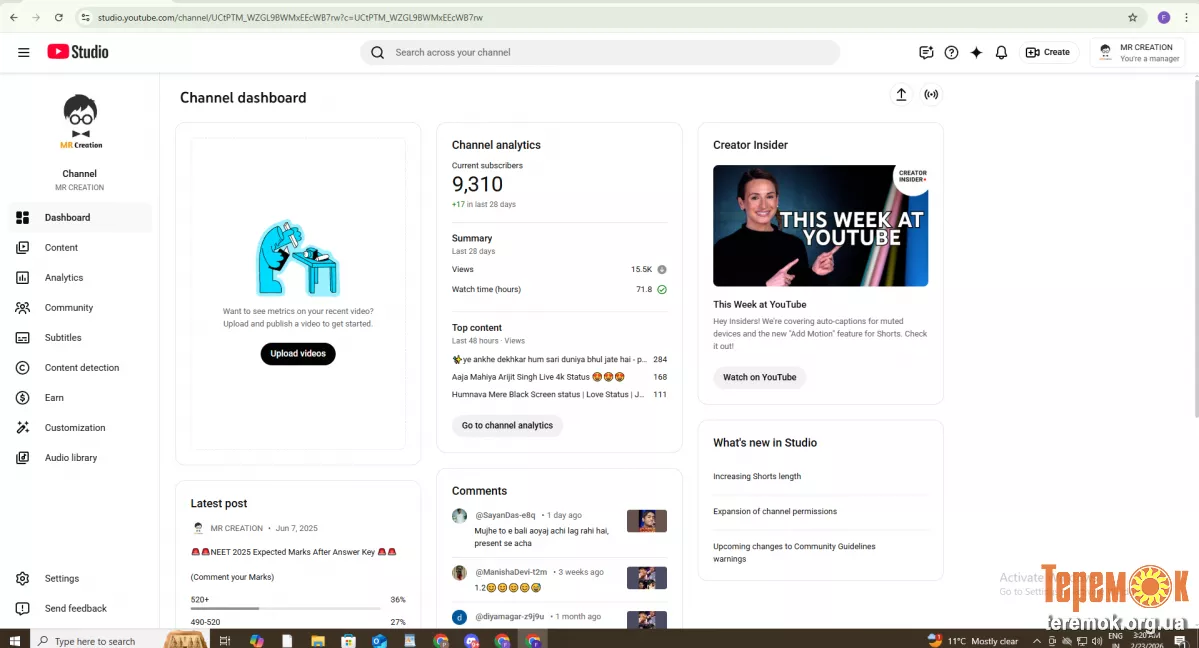
Task: Click the Ask Studio sparkle icon
Action: tap(976, 52)
